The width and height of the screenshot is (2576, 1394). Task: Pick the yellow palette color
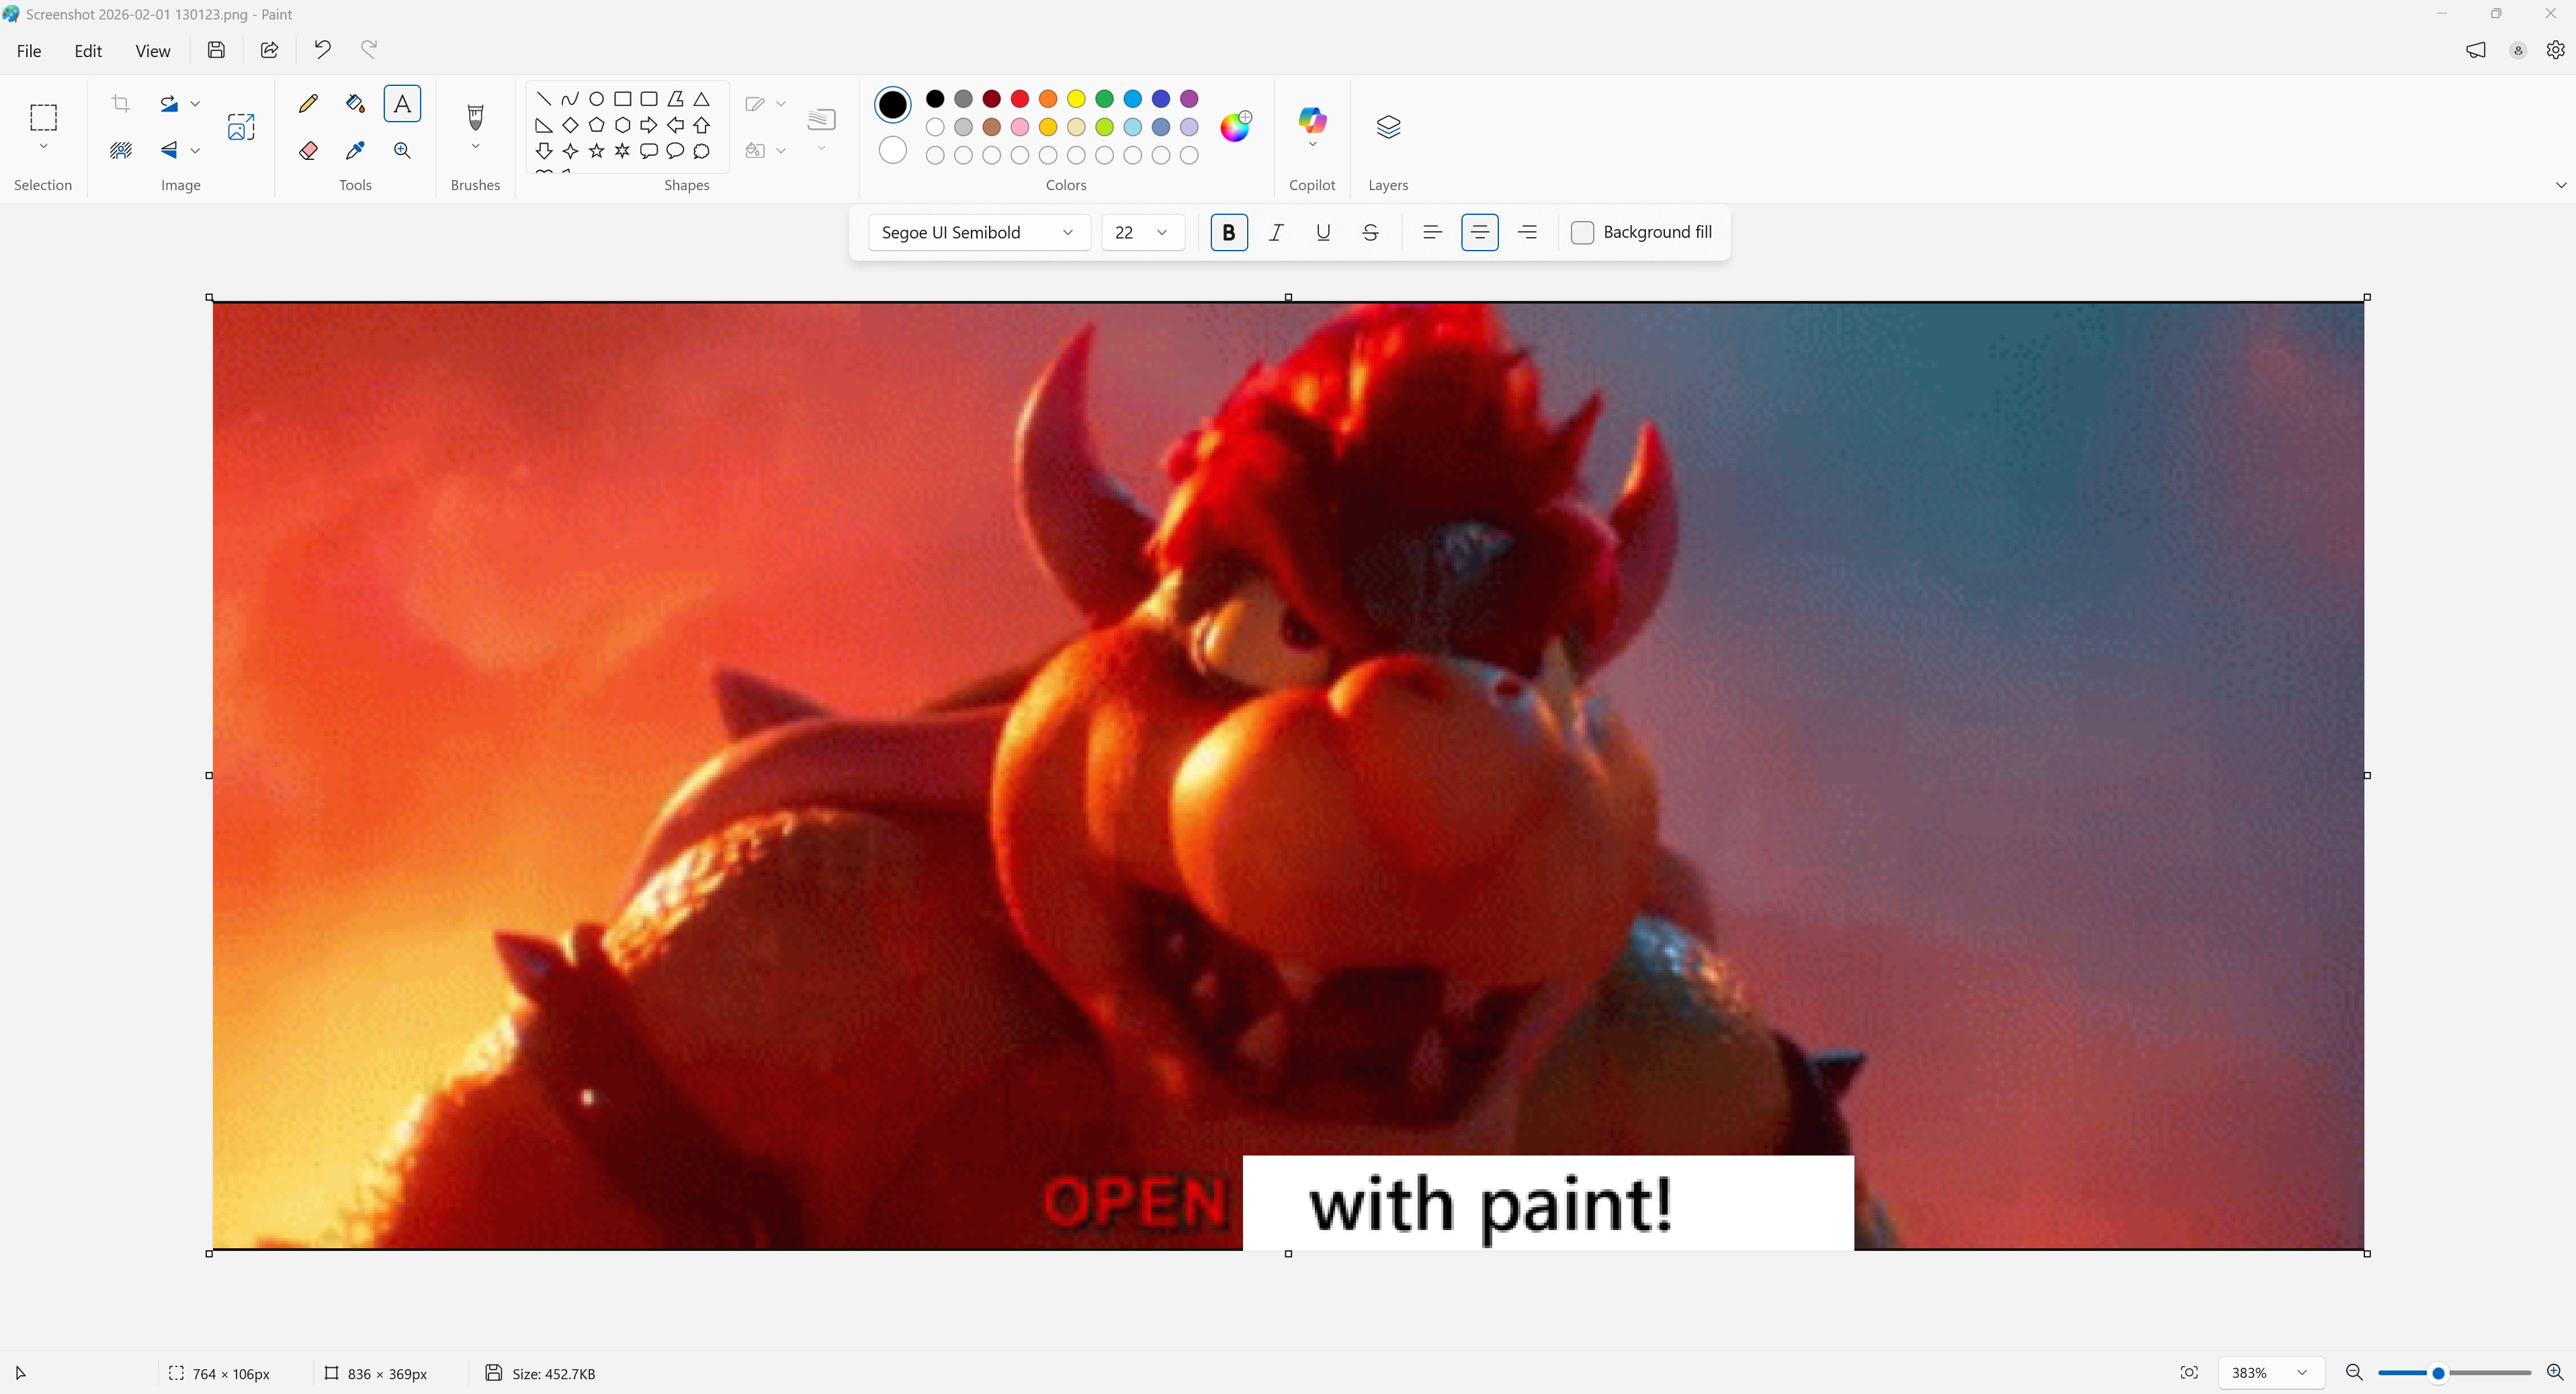(1076, 99)
